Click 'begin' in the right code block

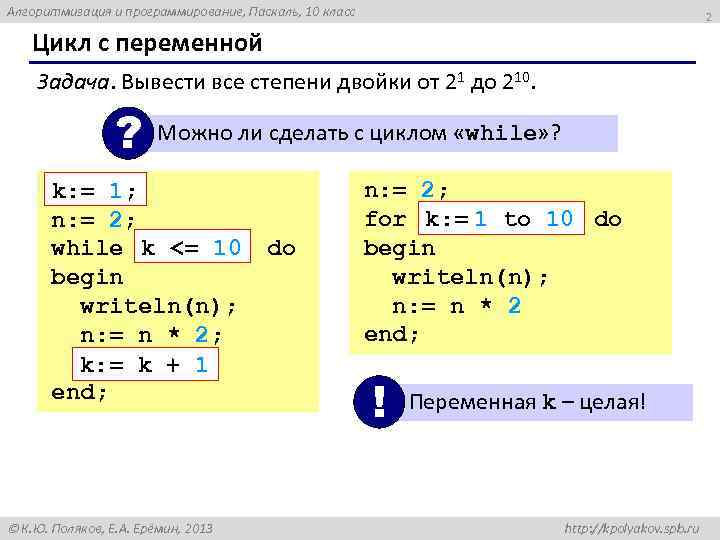pyautogui.click(x=399, y=248)
